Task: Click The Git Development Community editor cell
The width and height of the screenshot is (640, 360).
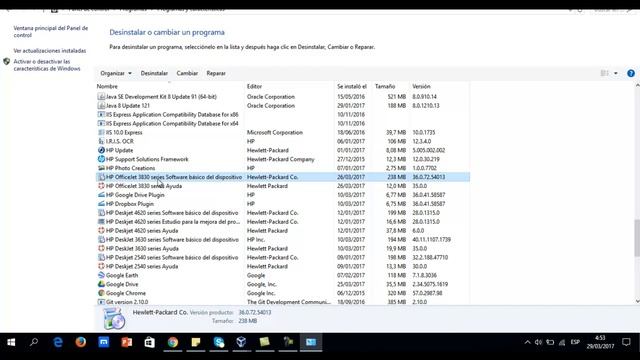Action: coord(289,302)
